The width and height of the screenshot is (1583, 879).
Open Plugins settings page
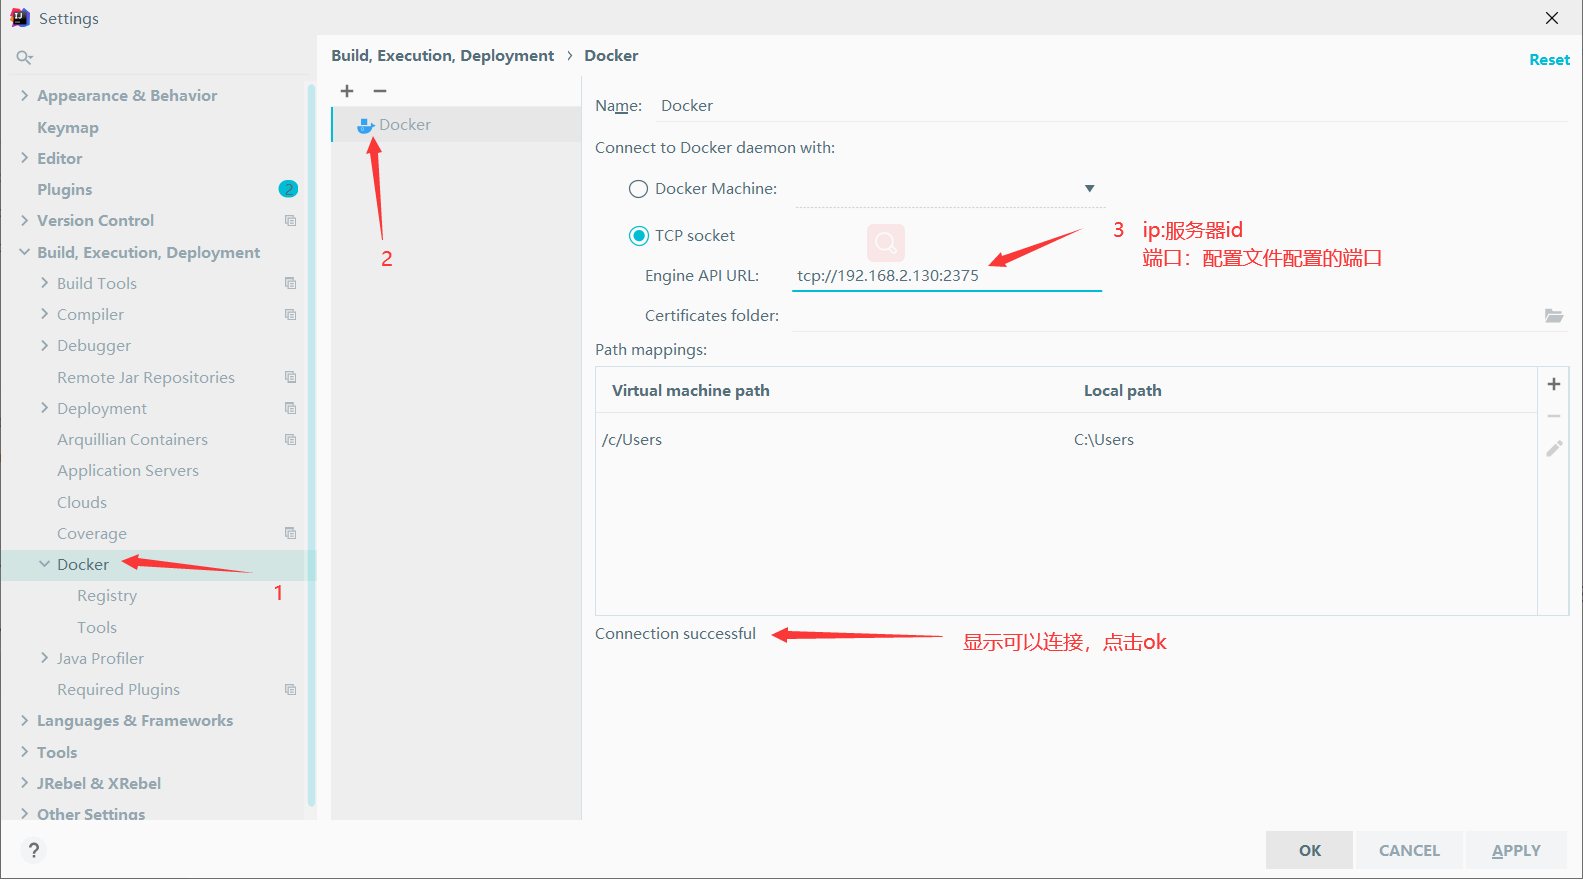pos(64,189)
